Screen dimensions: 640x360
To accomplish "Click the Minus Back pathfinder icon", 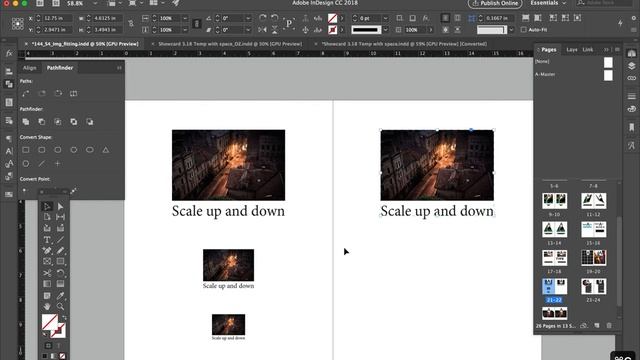I will point(89,122).
